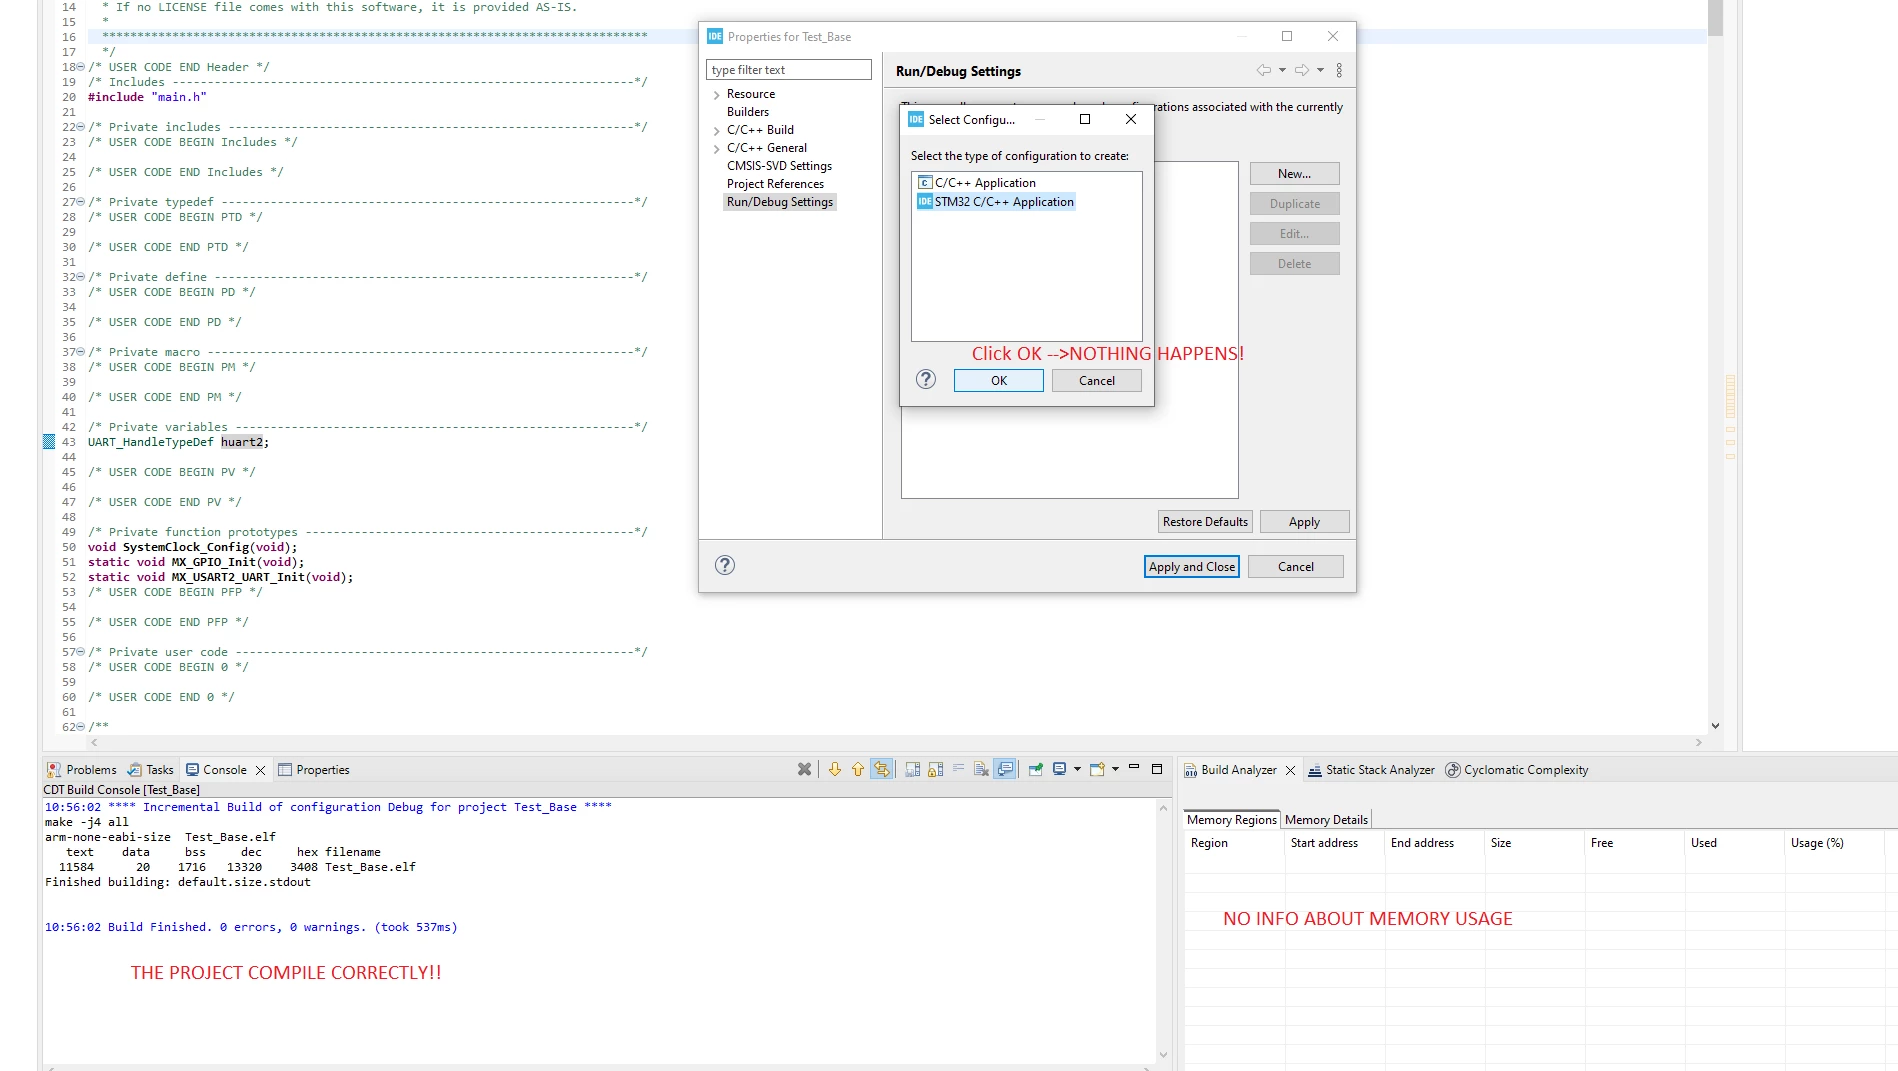Open the view menu (three dots) in Properties
1898x1071 pixels.
coord(1339,70)
